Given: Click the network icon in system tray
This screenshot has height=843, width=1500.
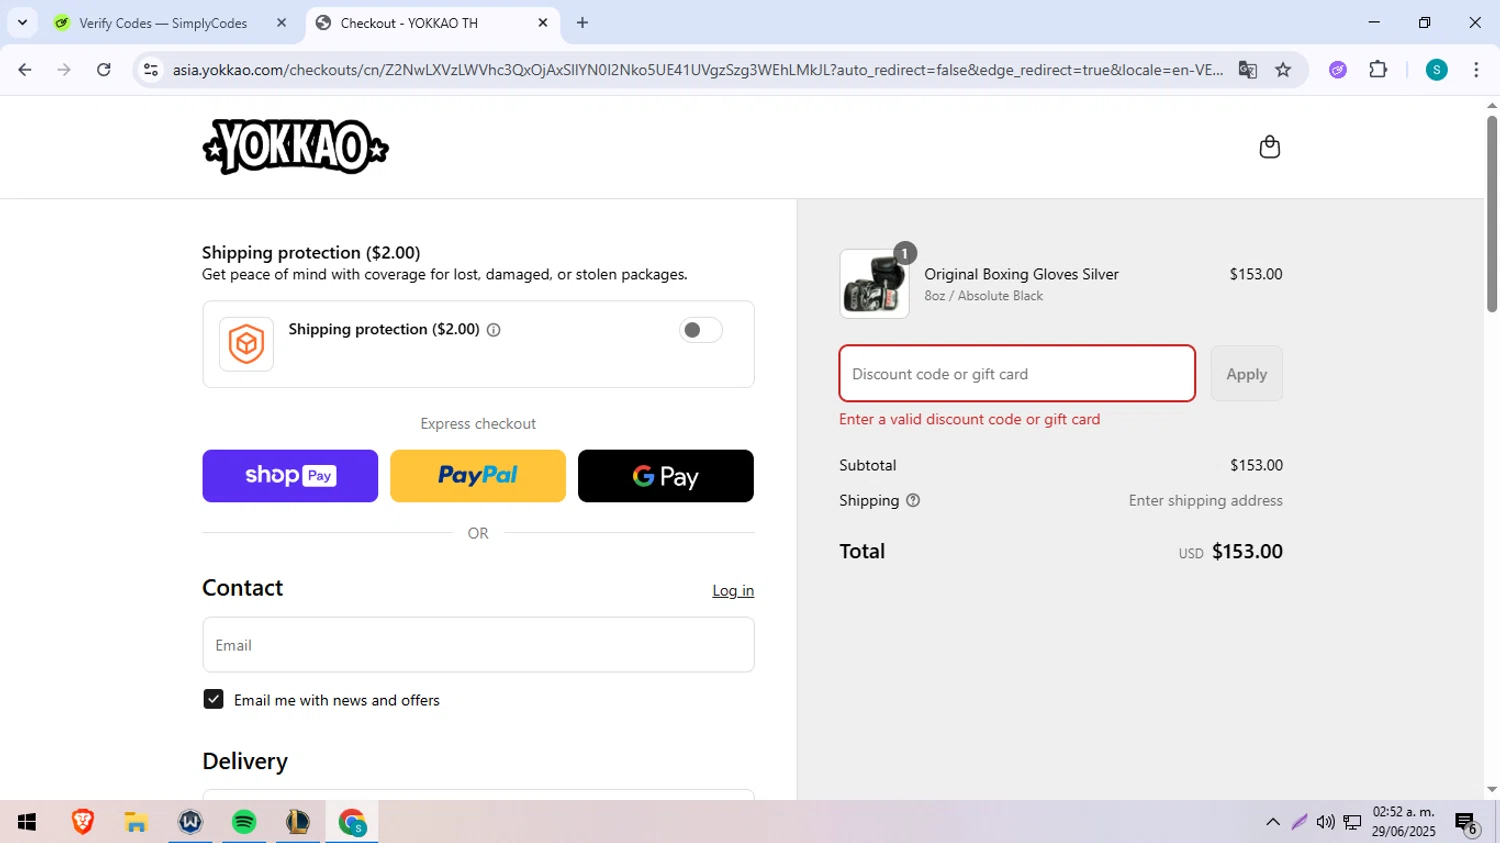Looking at the screenshot, I should 1352,822.
